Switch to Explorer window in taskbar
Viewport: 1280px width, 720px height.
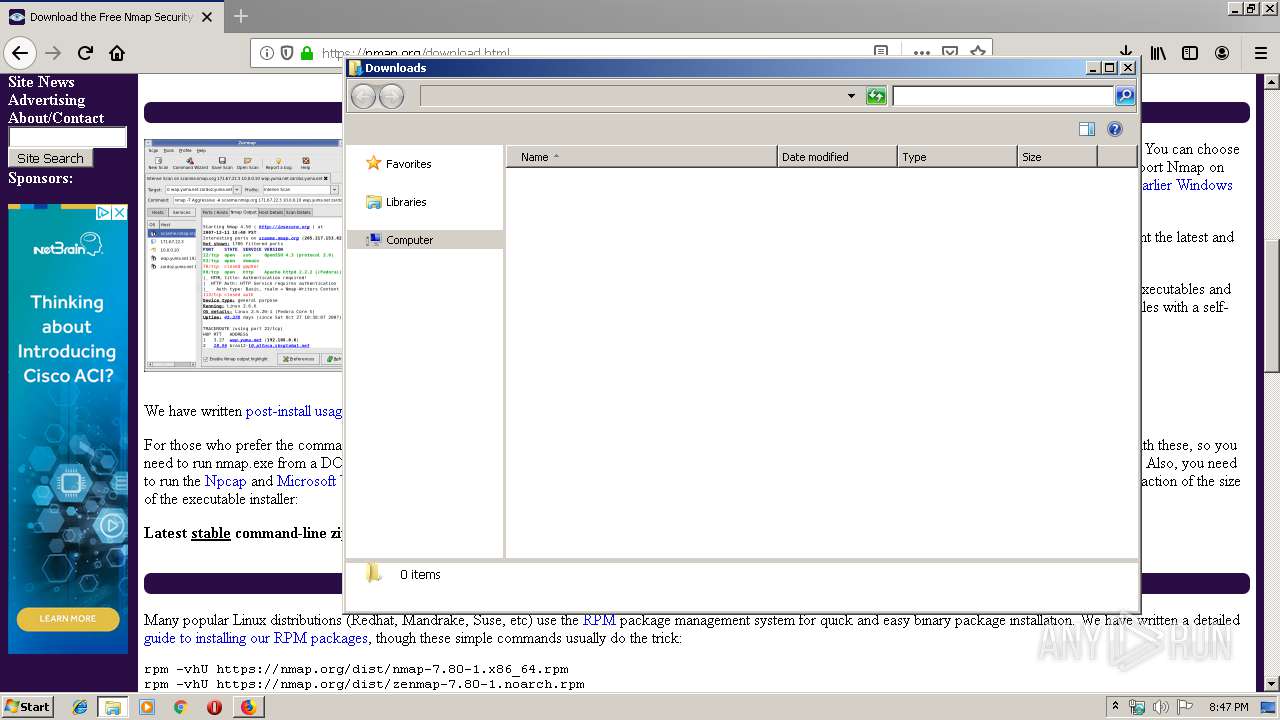(x=113, y=707)
